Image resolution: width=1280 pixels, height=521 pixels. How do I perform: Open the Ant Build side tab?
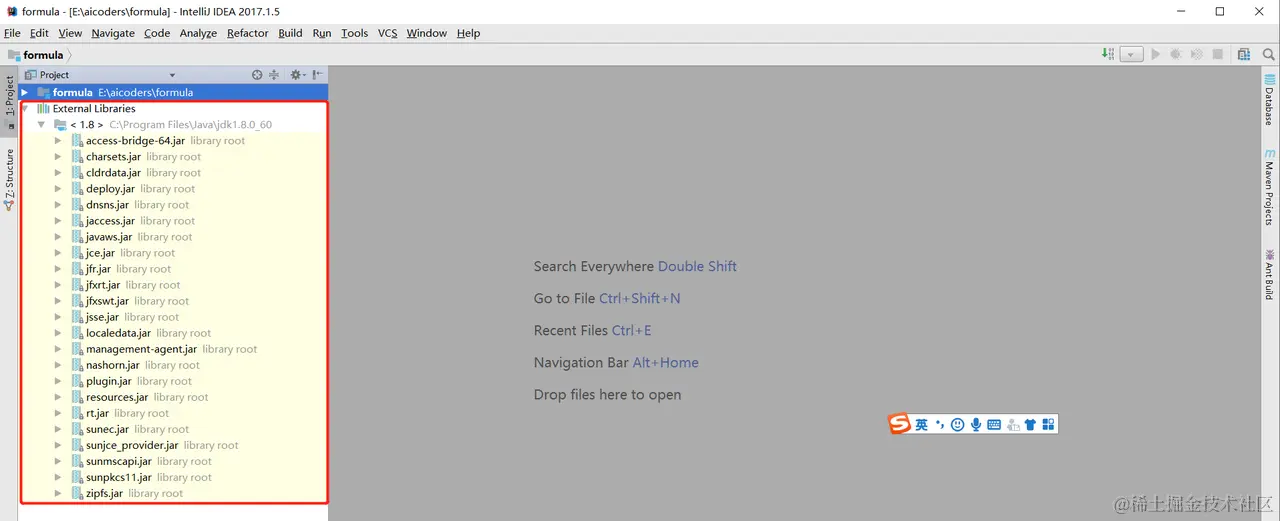[x=1269, y=274]
